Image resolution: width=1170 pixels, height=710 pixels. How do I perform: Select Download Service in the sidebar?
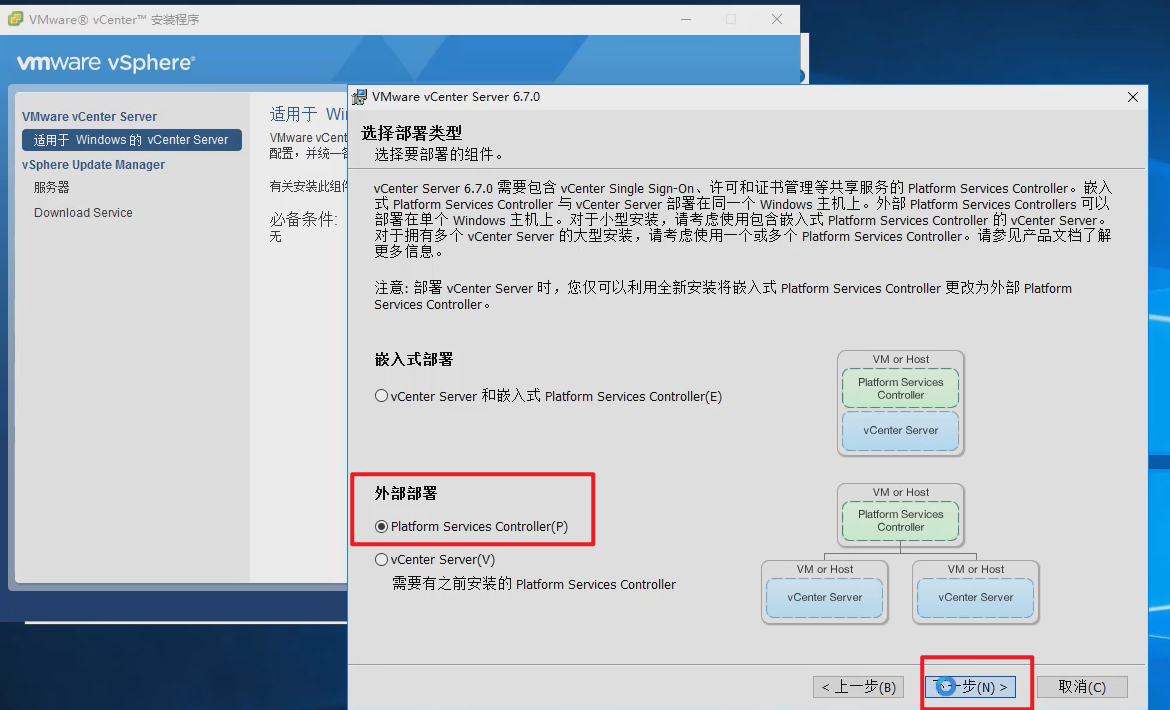(x=83, y=213)
